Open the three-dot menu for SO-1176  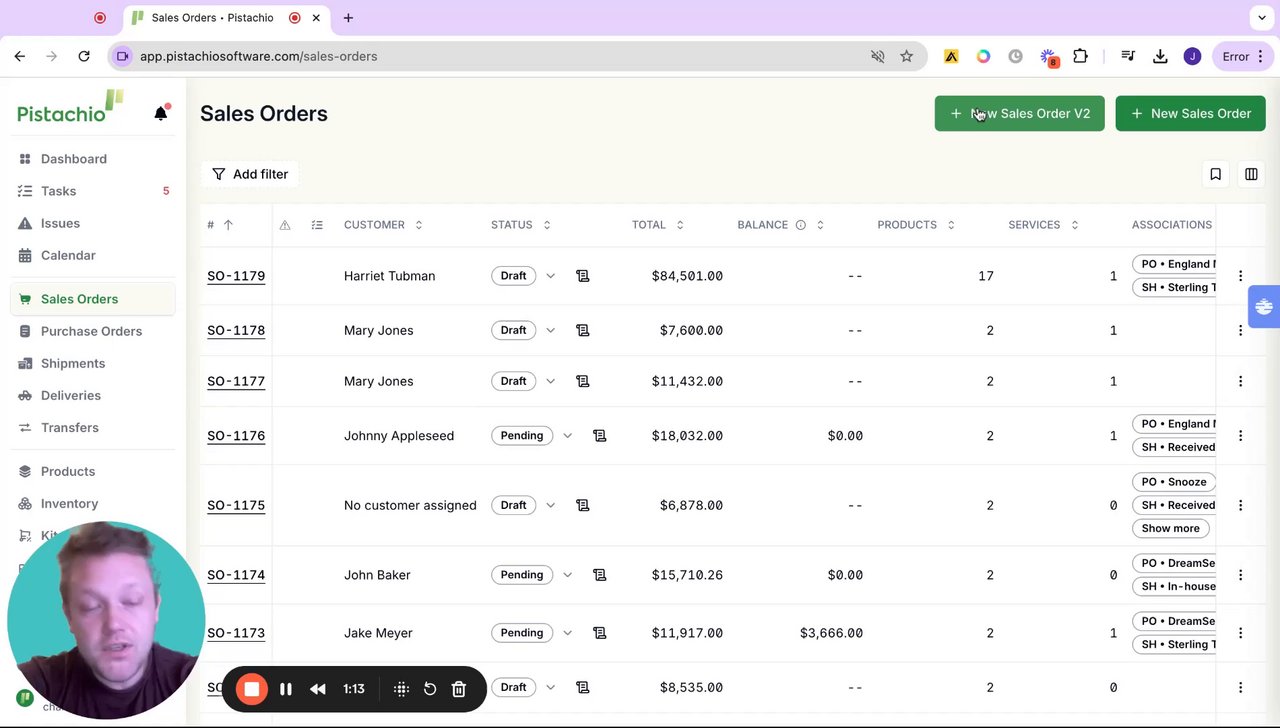[x=1240, y=436]
